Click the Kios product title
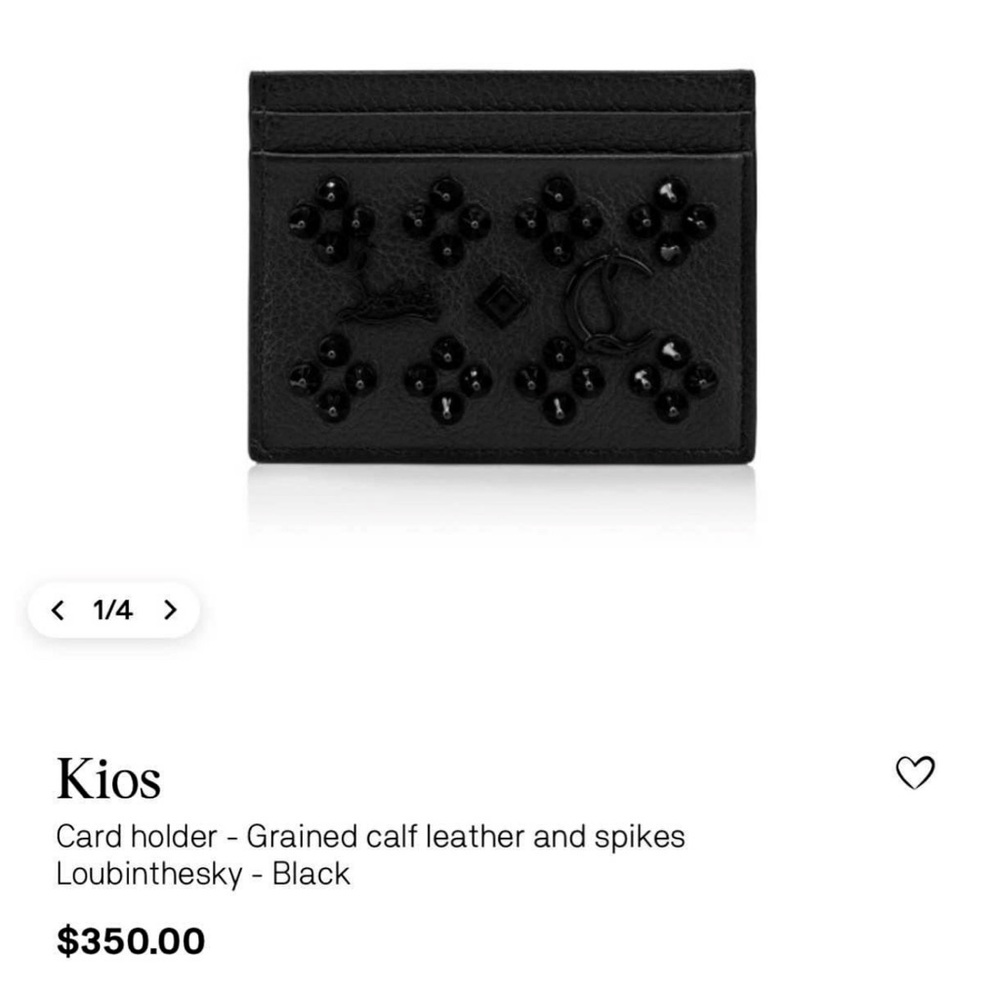Image resolution: width=1000 pixels, height=1000 pixels. [x=109, y=779]
